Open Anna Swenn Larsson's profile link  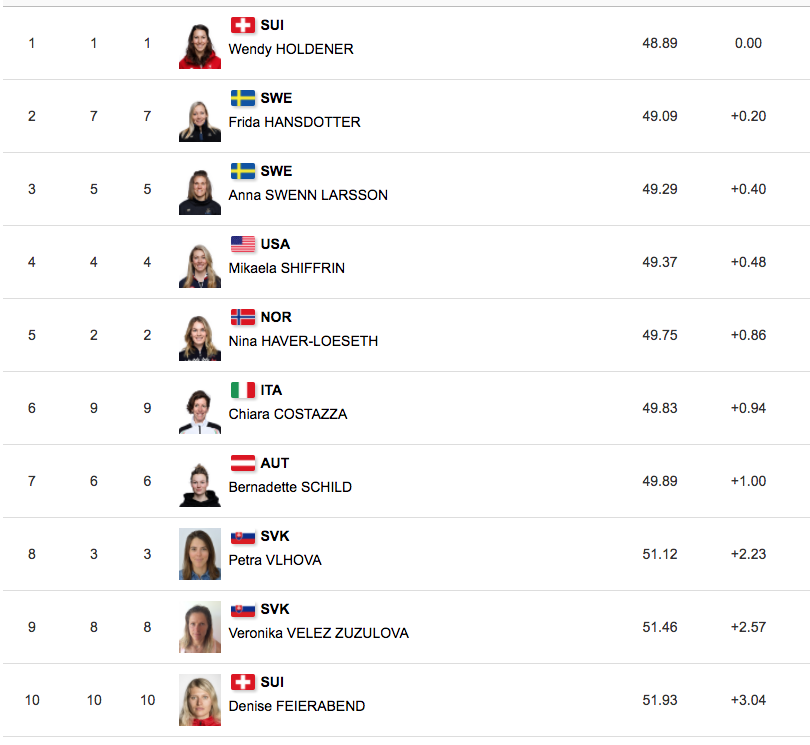308,195
